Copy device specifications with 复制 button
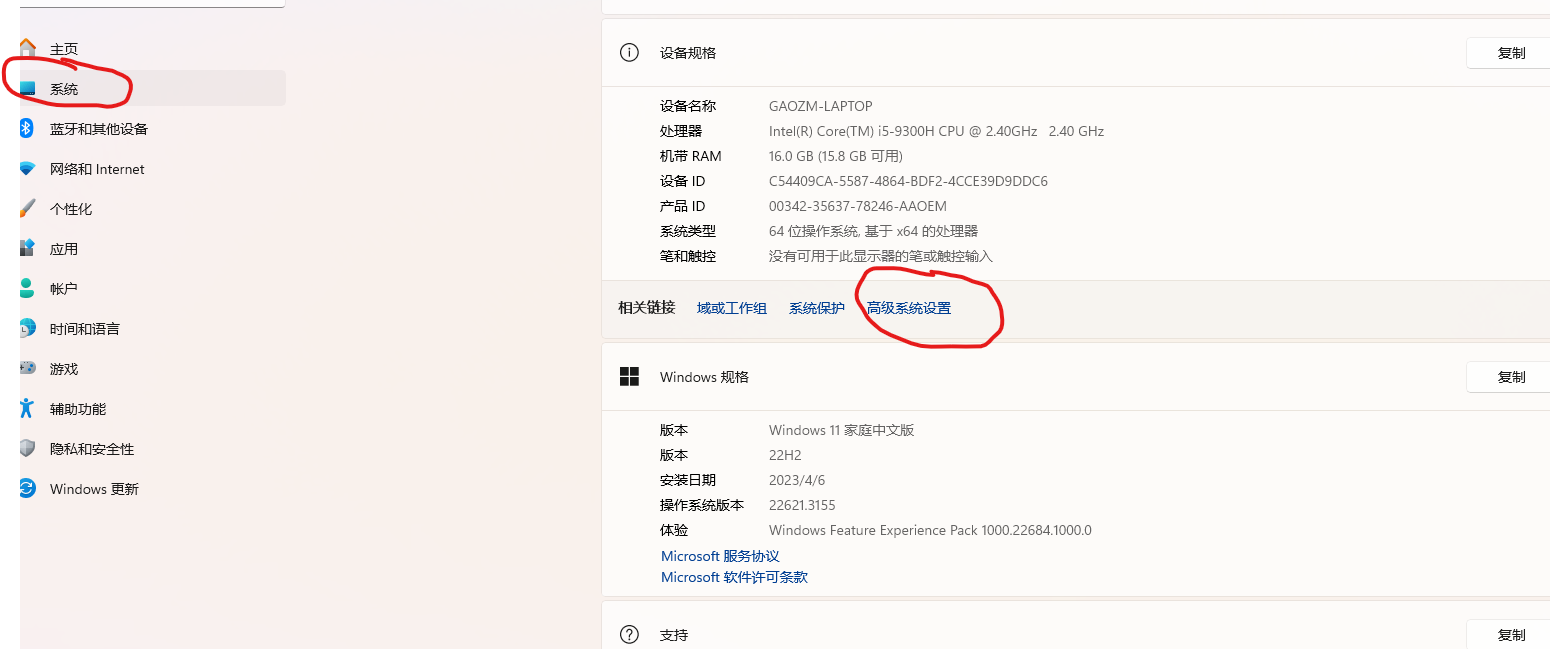Image resolution: width=1550 pixels, height=649 pixels. 1510,53
